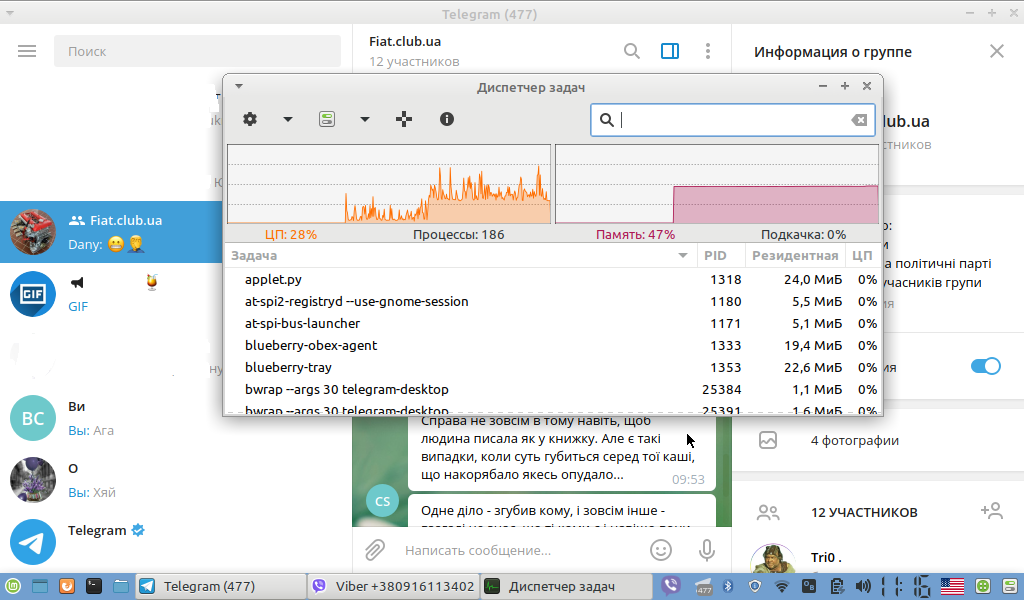
Task: Expand the process view dropdown arrow
Action: (x=365, y=119)
